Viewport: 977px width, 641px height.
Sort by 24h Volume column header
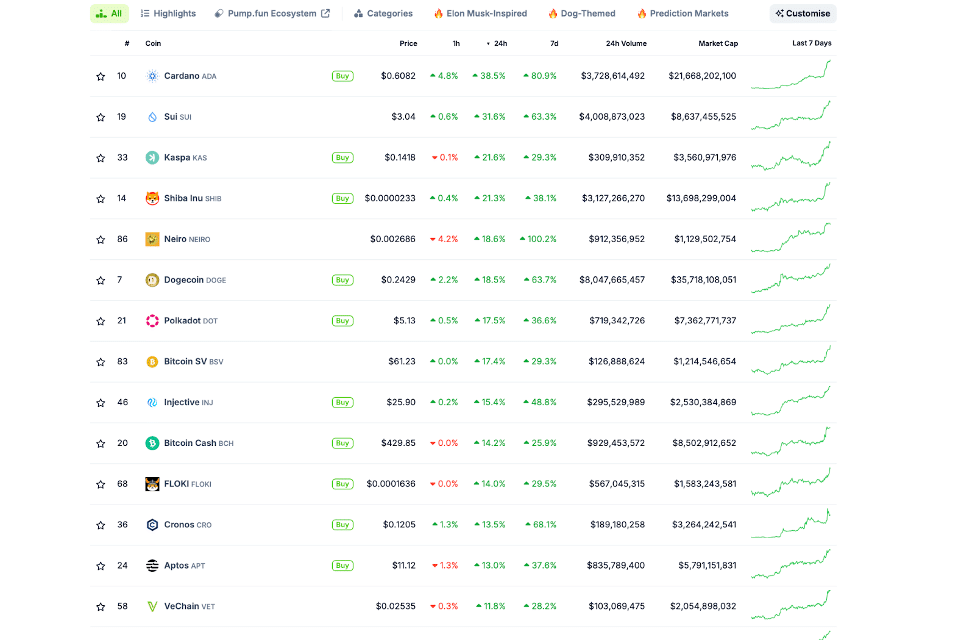626,44
